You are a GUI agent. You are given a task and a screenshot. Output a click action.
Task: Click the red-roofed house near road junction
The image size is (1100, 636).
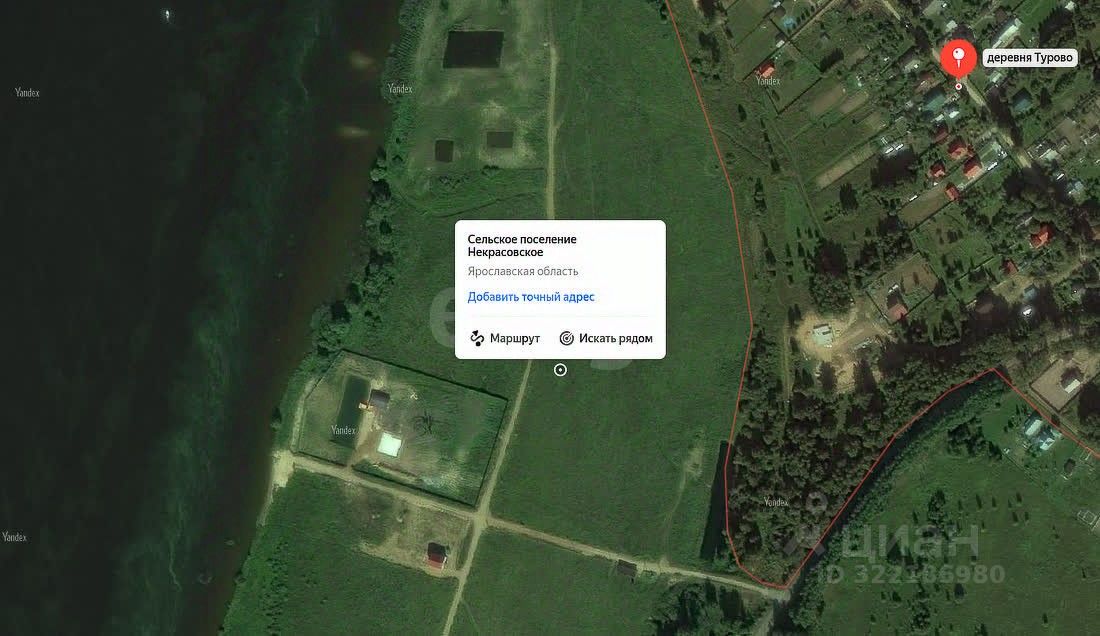[436, 555]
